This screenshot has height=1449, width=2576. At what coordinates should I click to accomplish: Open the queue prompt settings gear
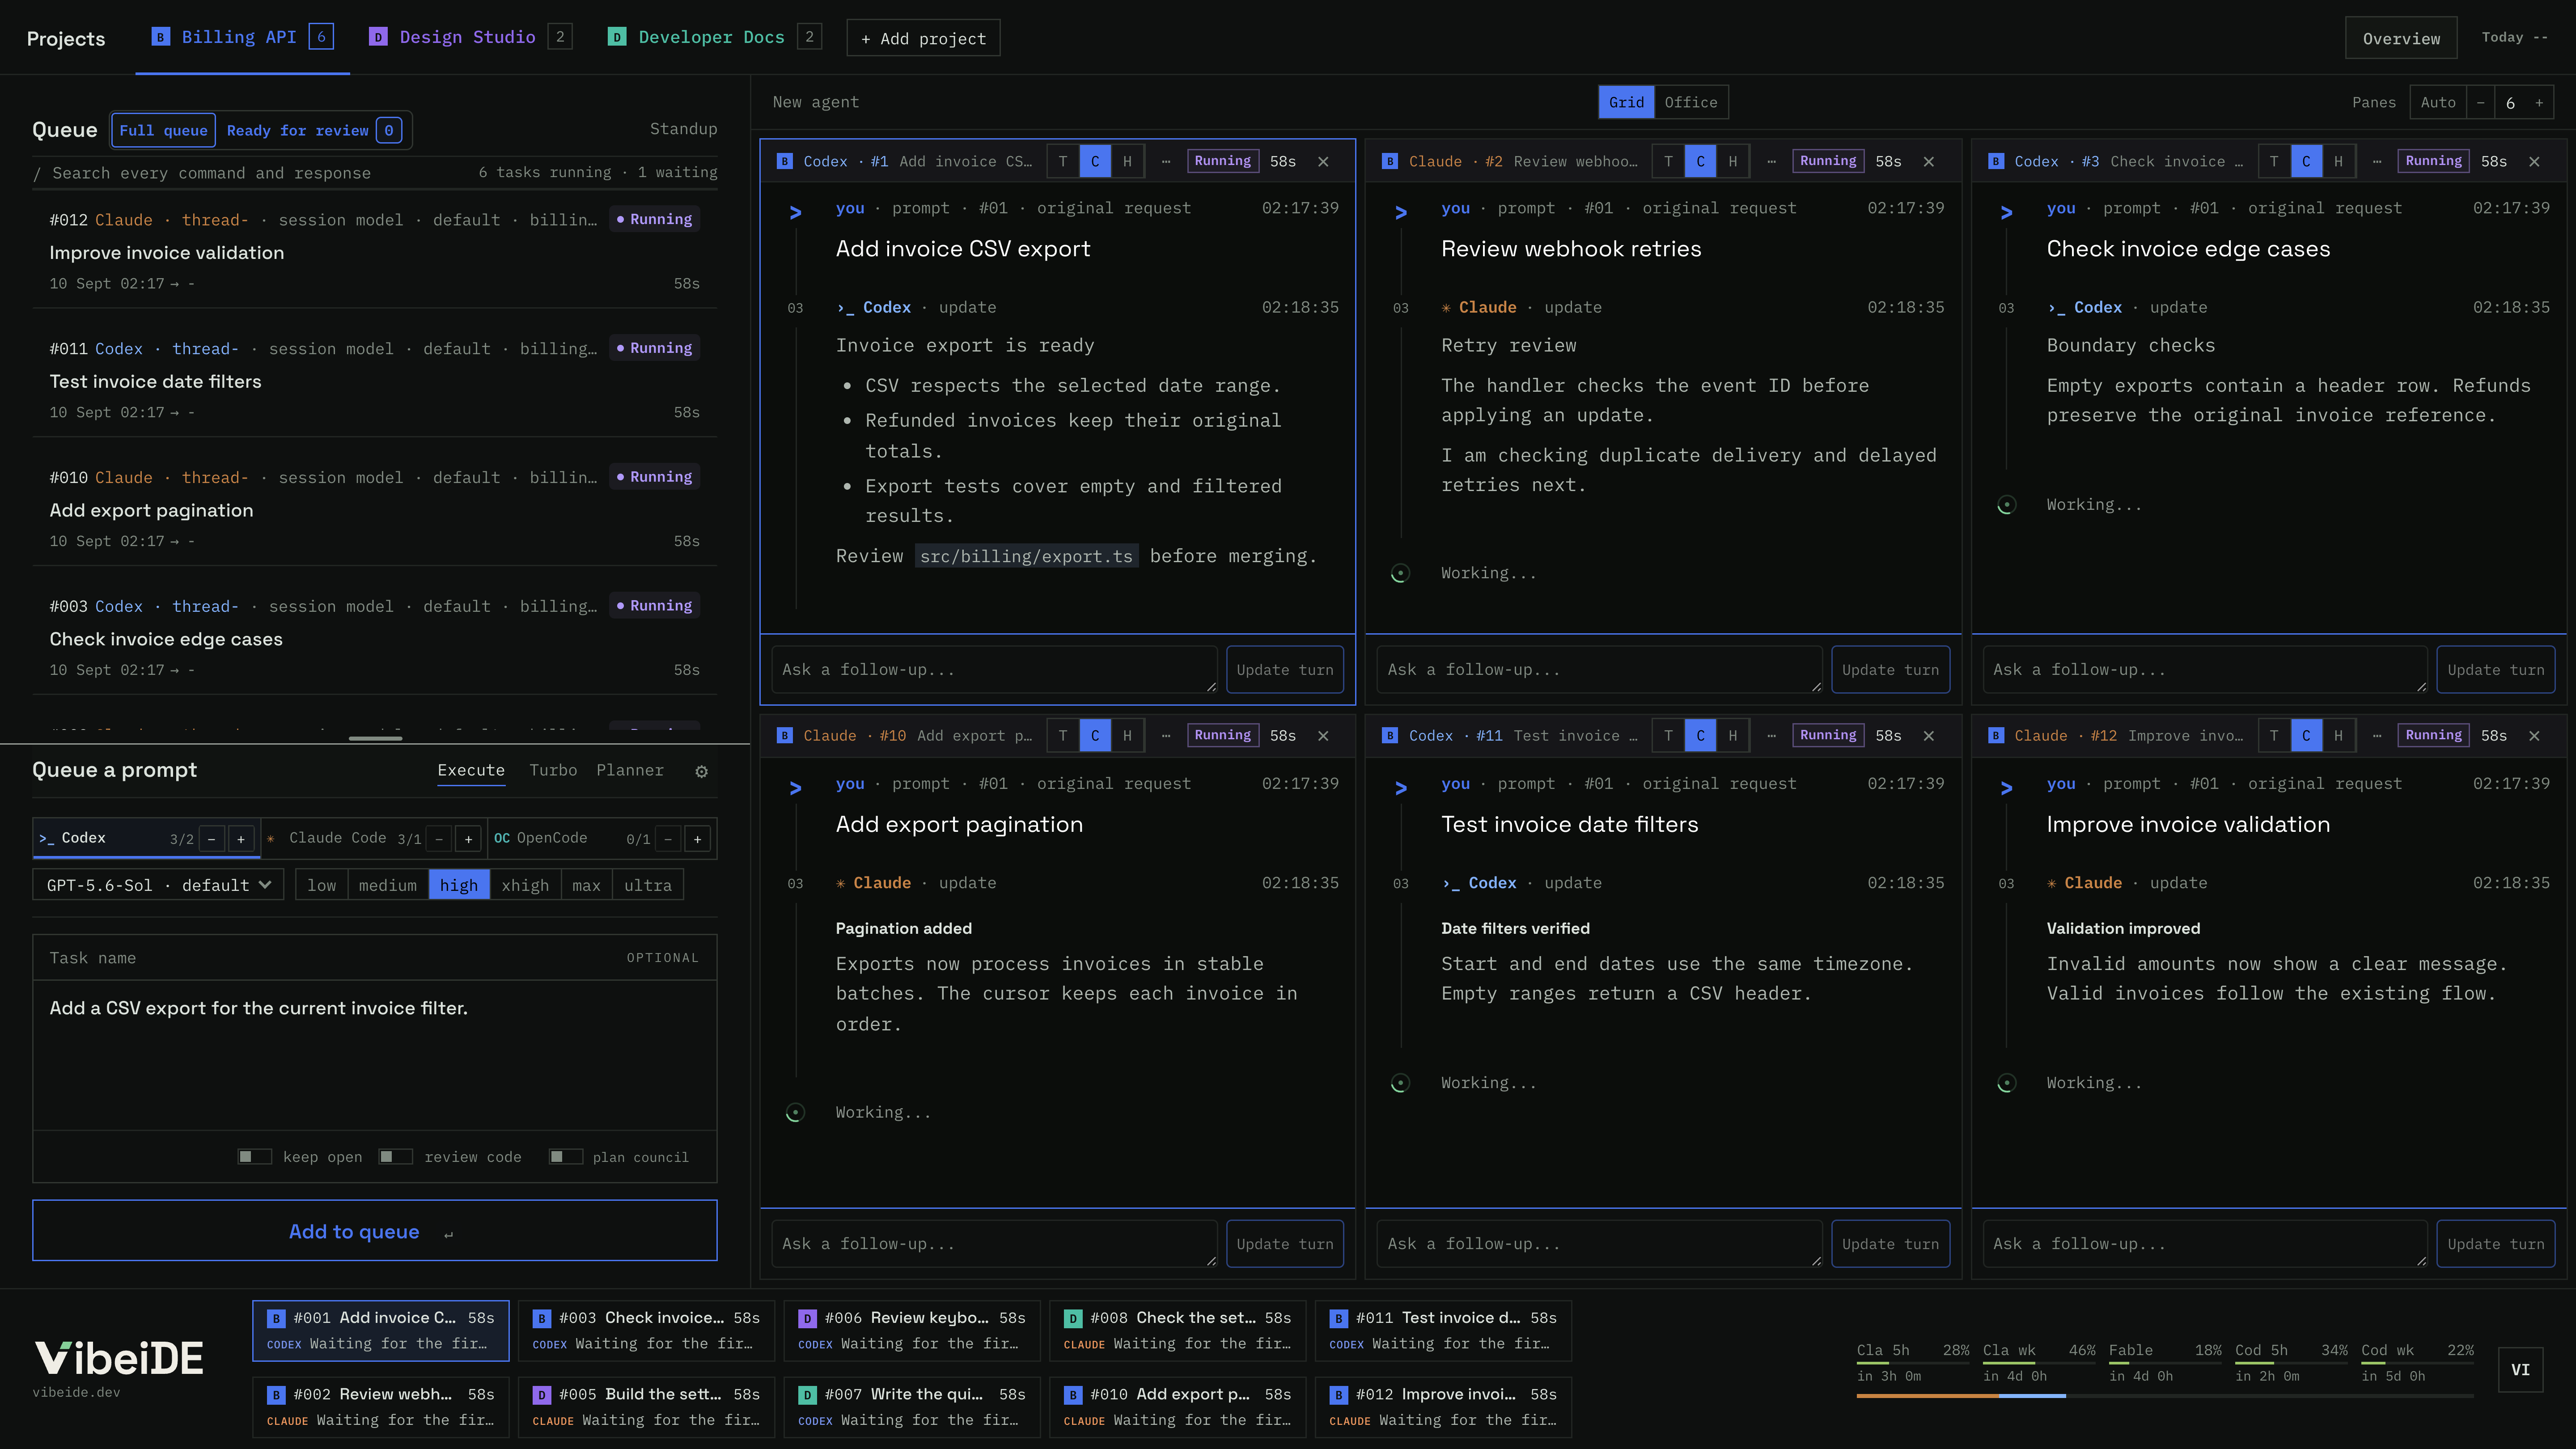pos(701,771)
